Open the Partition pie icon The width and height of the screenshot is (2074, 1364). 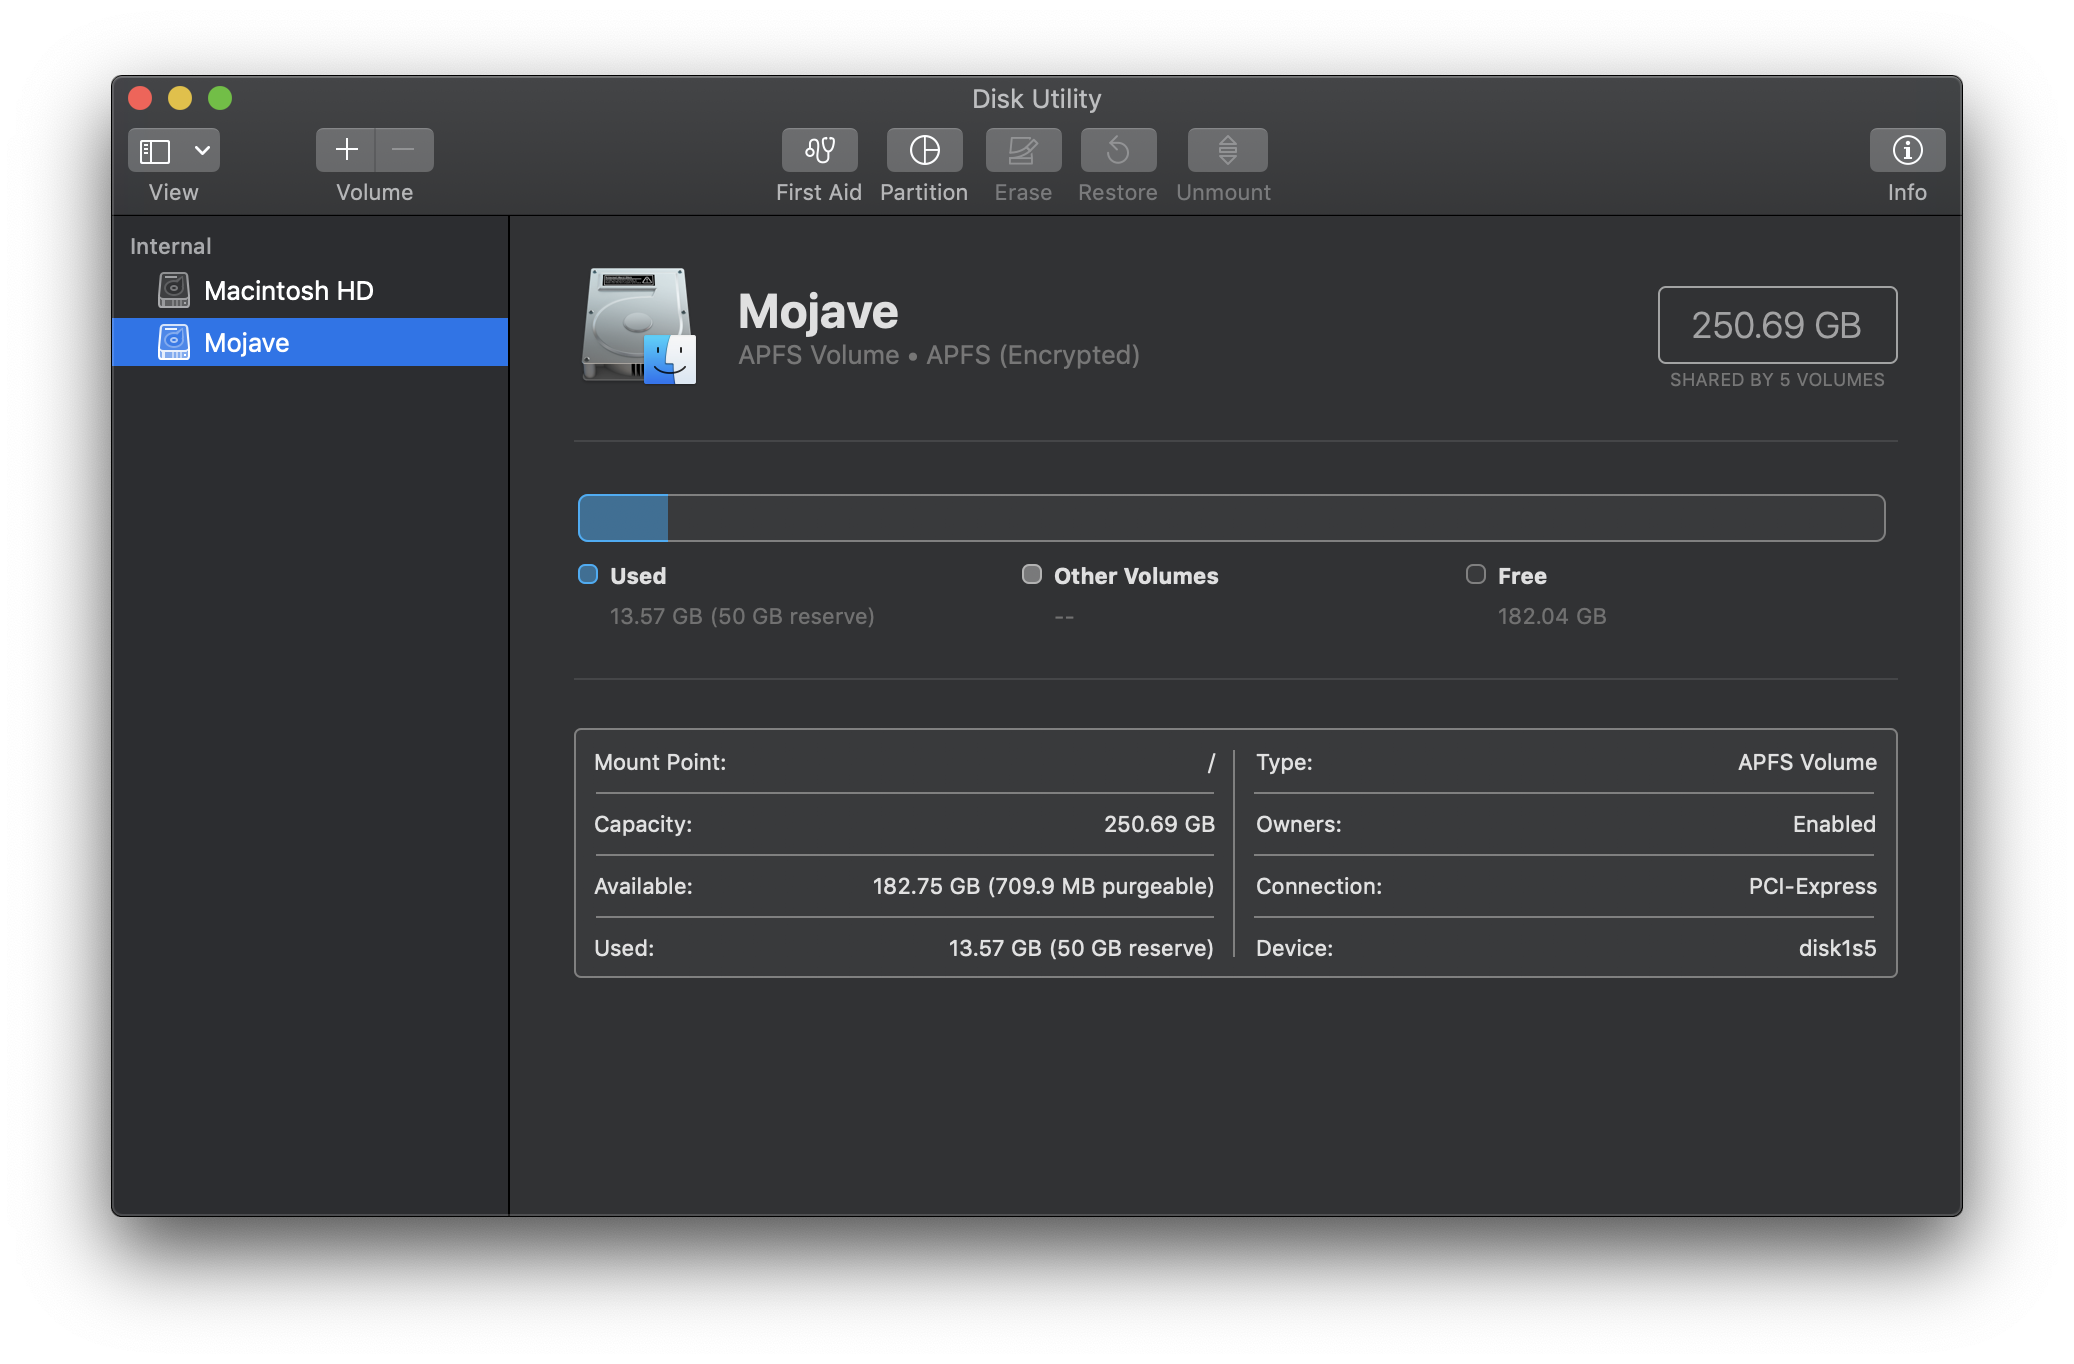tap(924, 150)
